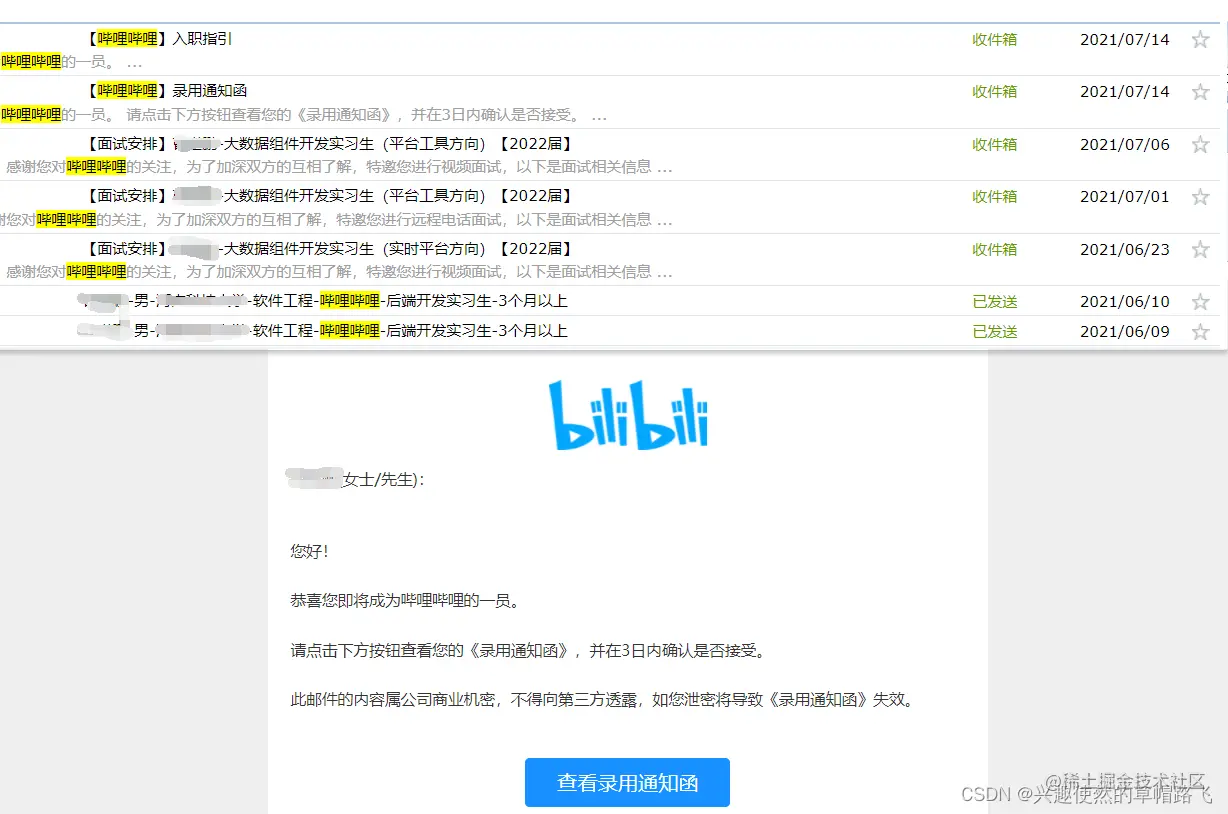The height and width of the screenshot is (814, 1228).
Task: Click the date 2021/06/10
Action: [1125, 302]
